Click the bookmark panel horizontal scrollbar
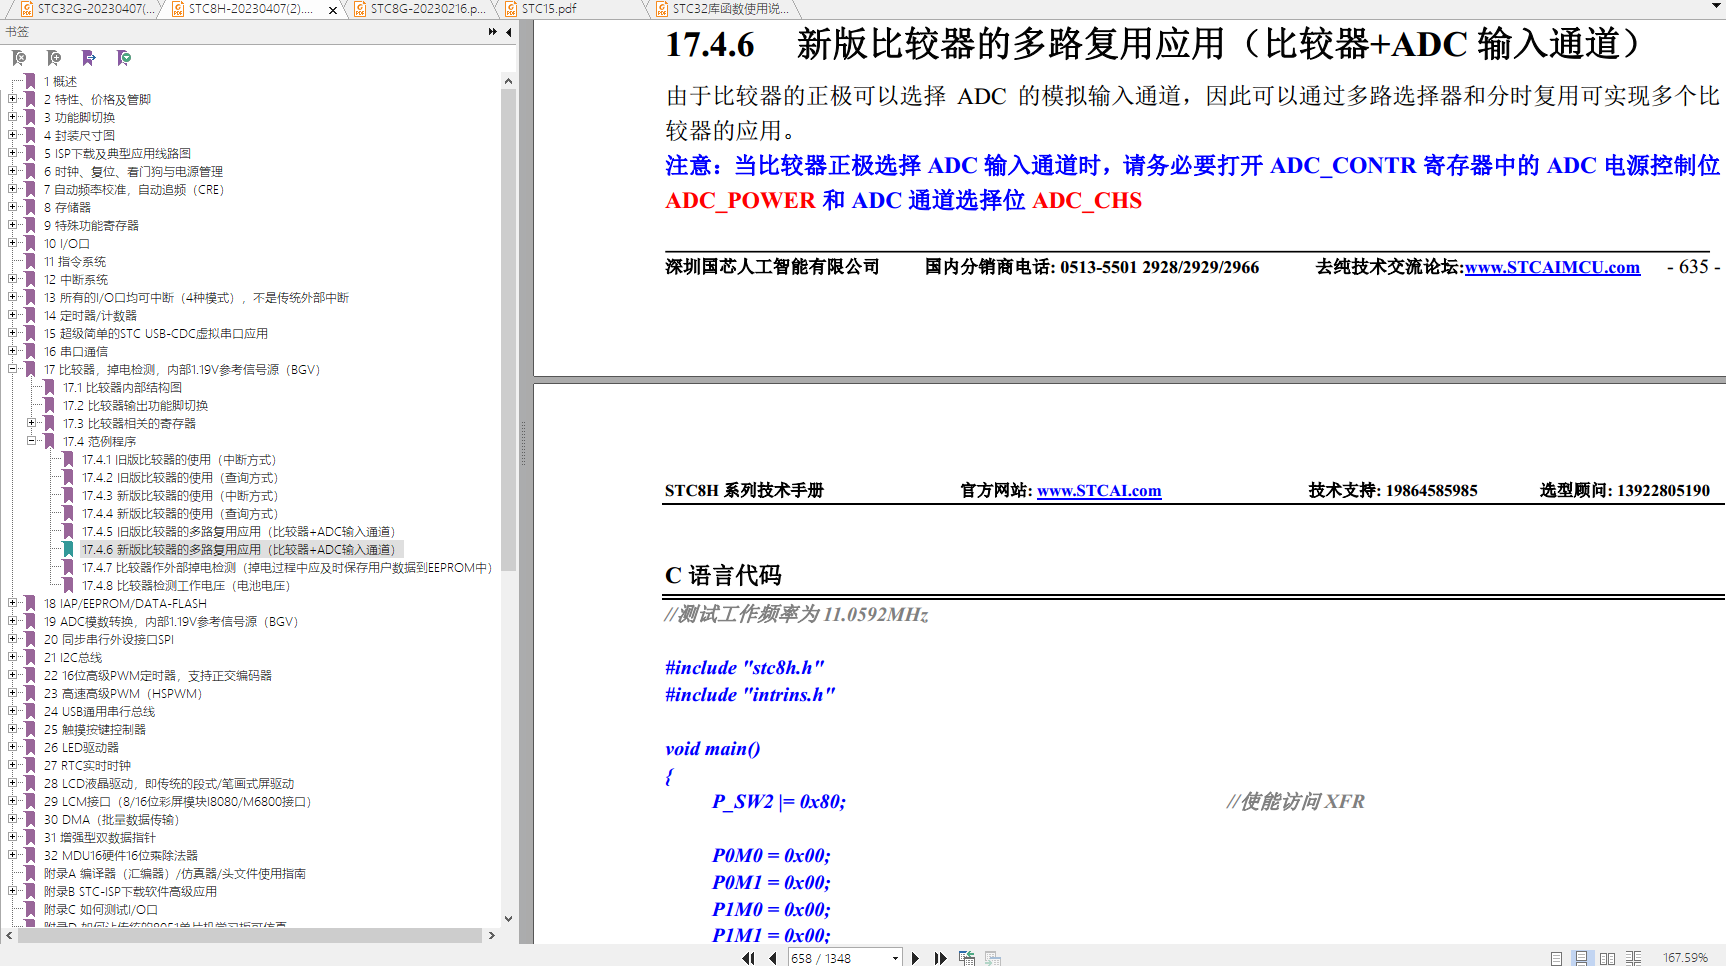1726x966 pixels. point(250,936)
